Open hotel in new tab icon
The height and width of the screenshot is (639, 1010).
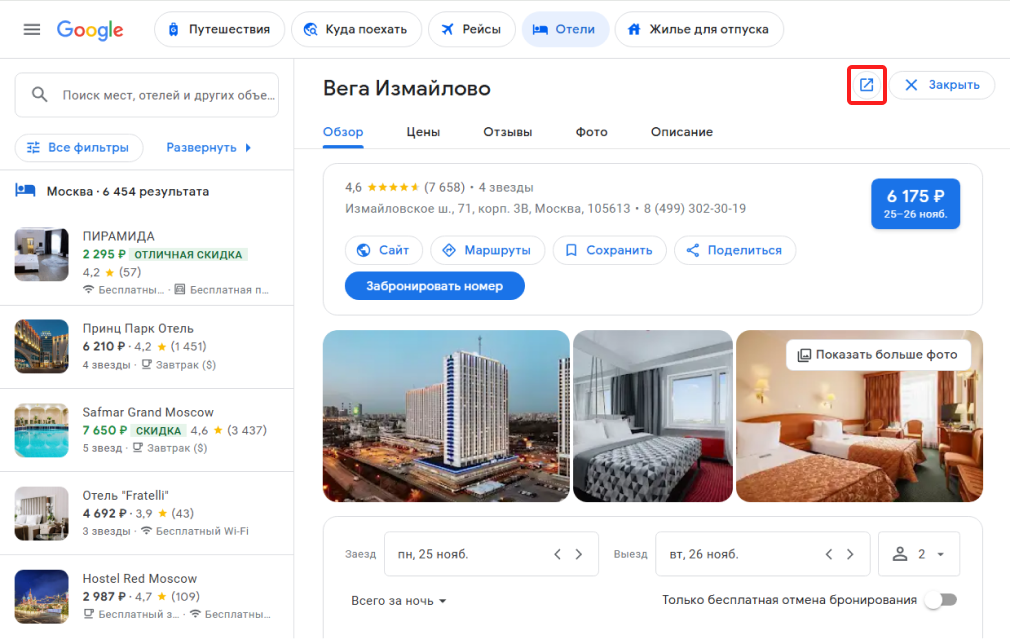(x=866, y=85)
